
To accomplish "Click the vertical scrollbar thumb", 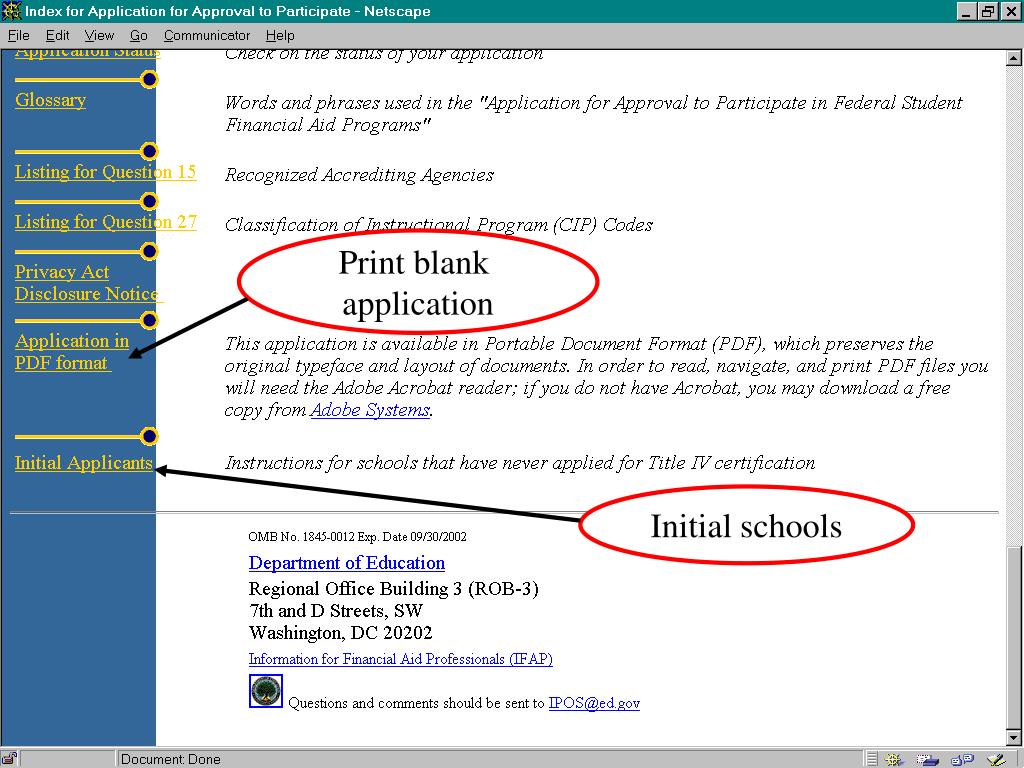I will pyautogui.click(x=1014, y=637).
